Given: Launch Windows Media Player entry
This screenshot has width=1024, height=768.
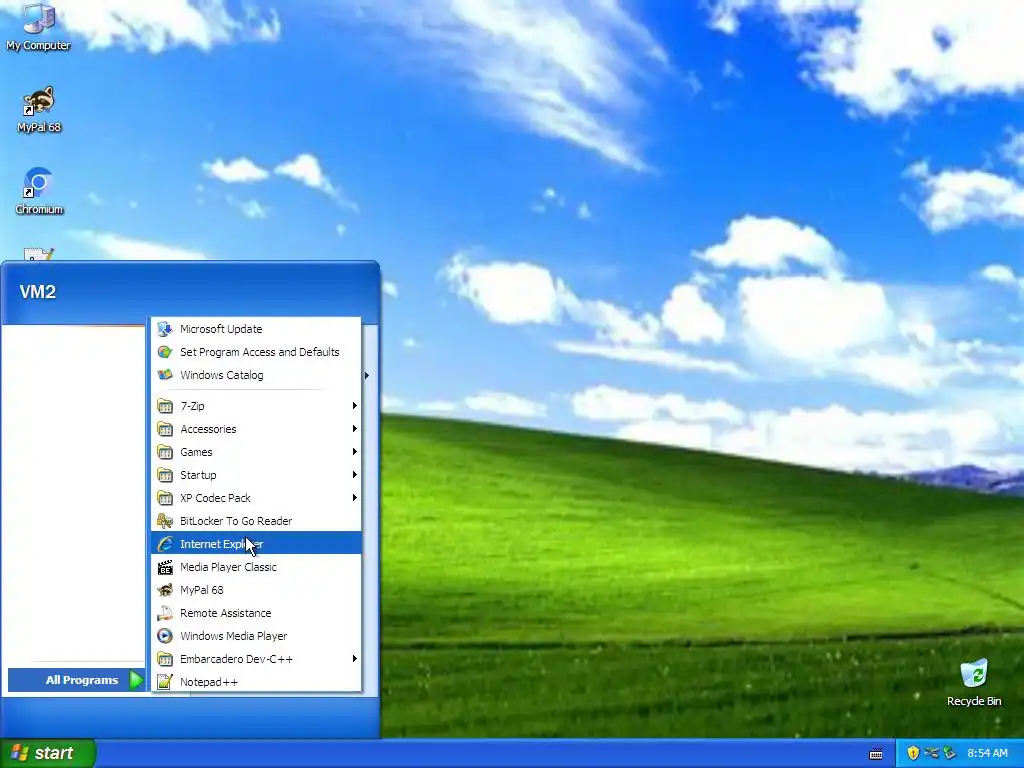Looking at the screenshot, I should (256, 636).
